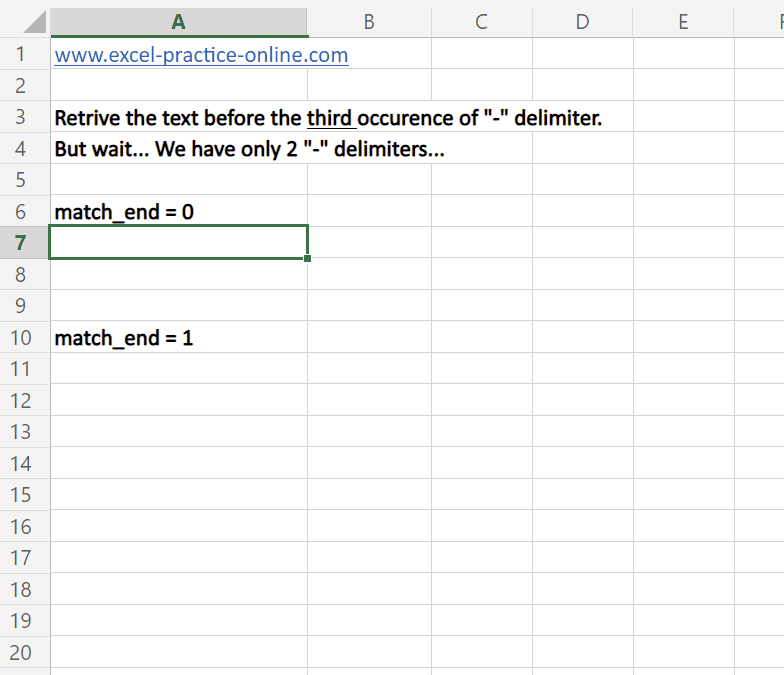Select the column A header

click(178, 22)
